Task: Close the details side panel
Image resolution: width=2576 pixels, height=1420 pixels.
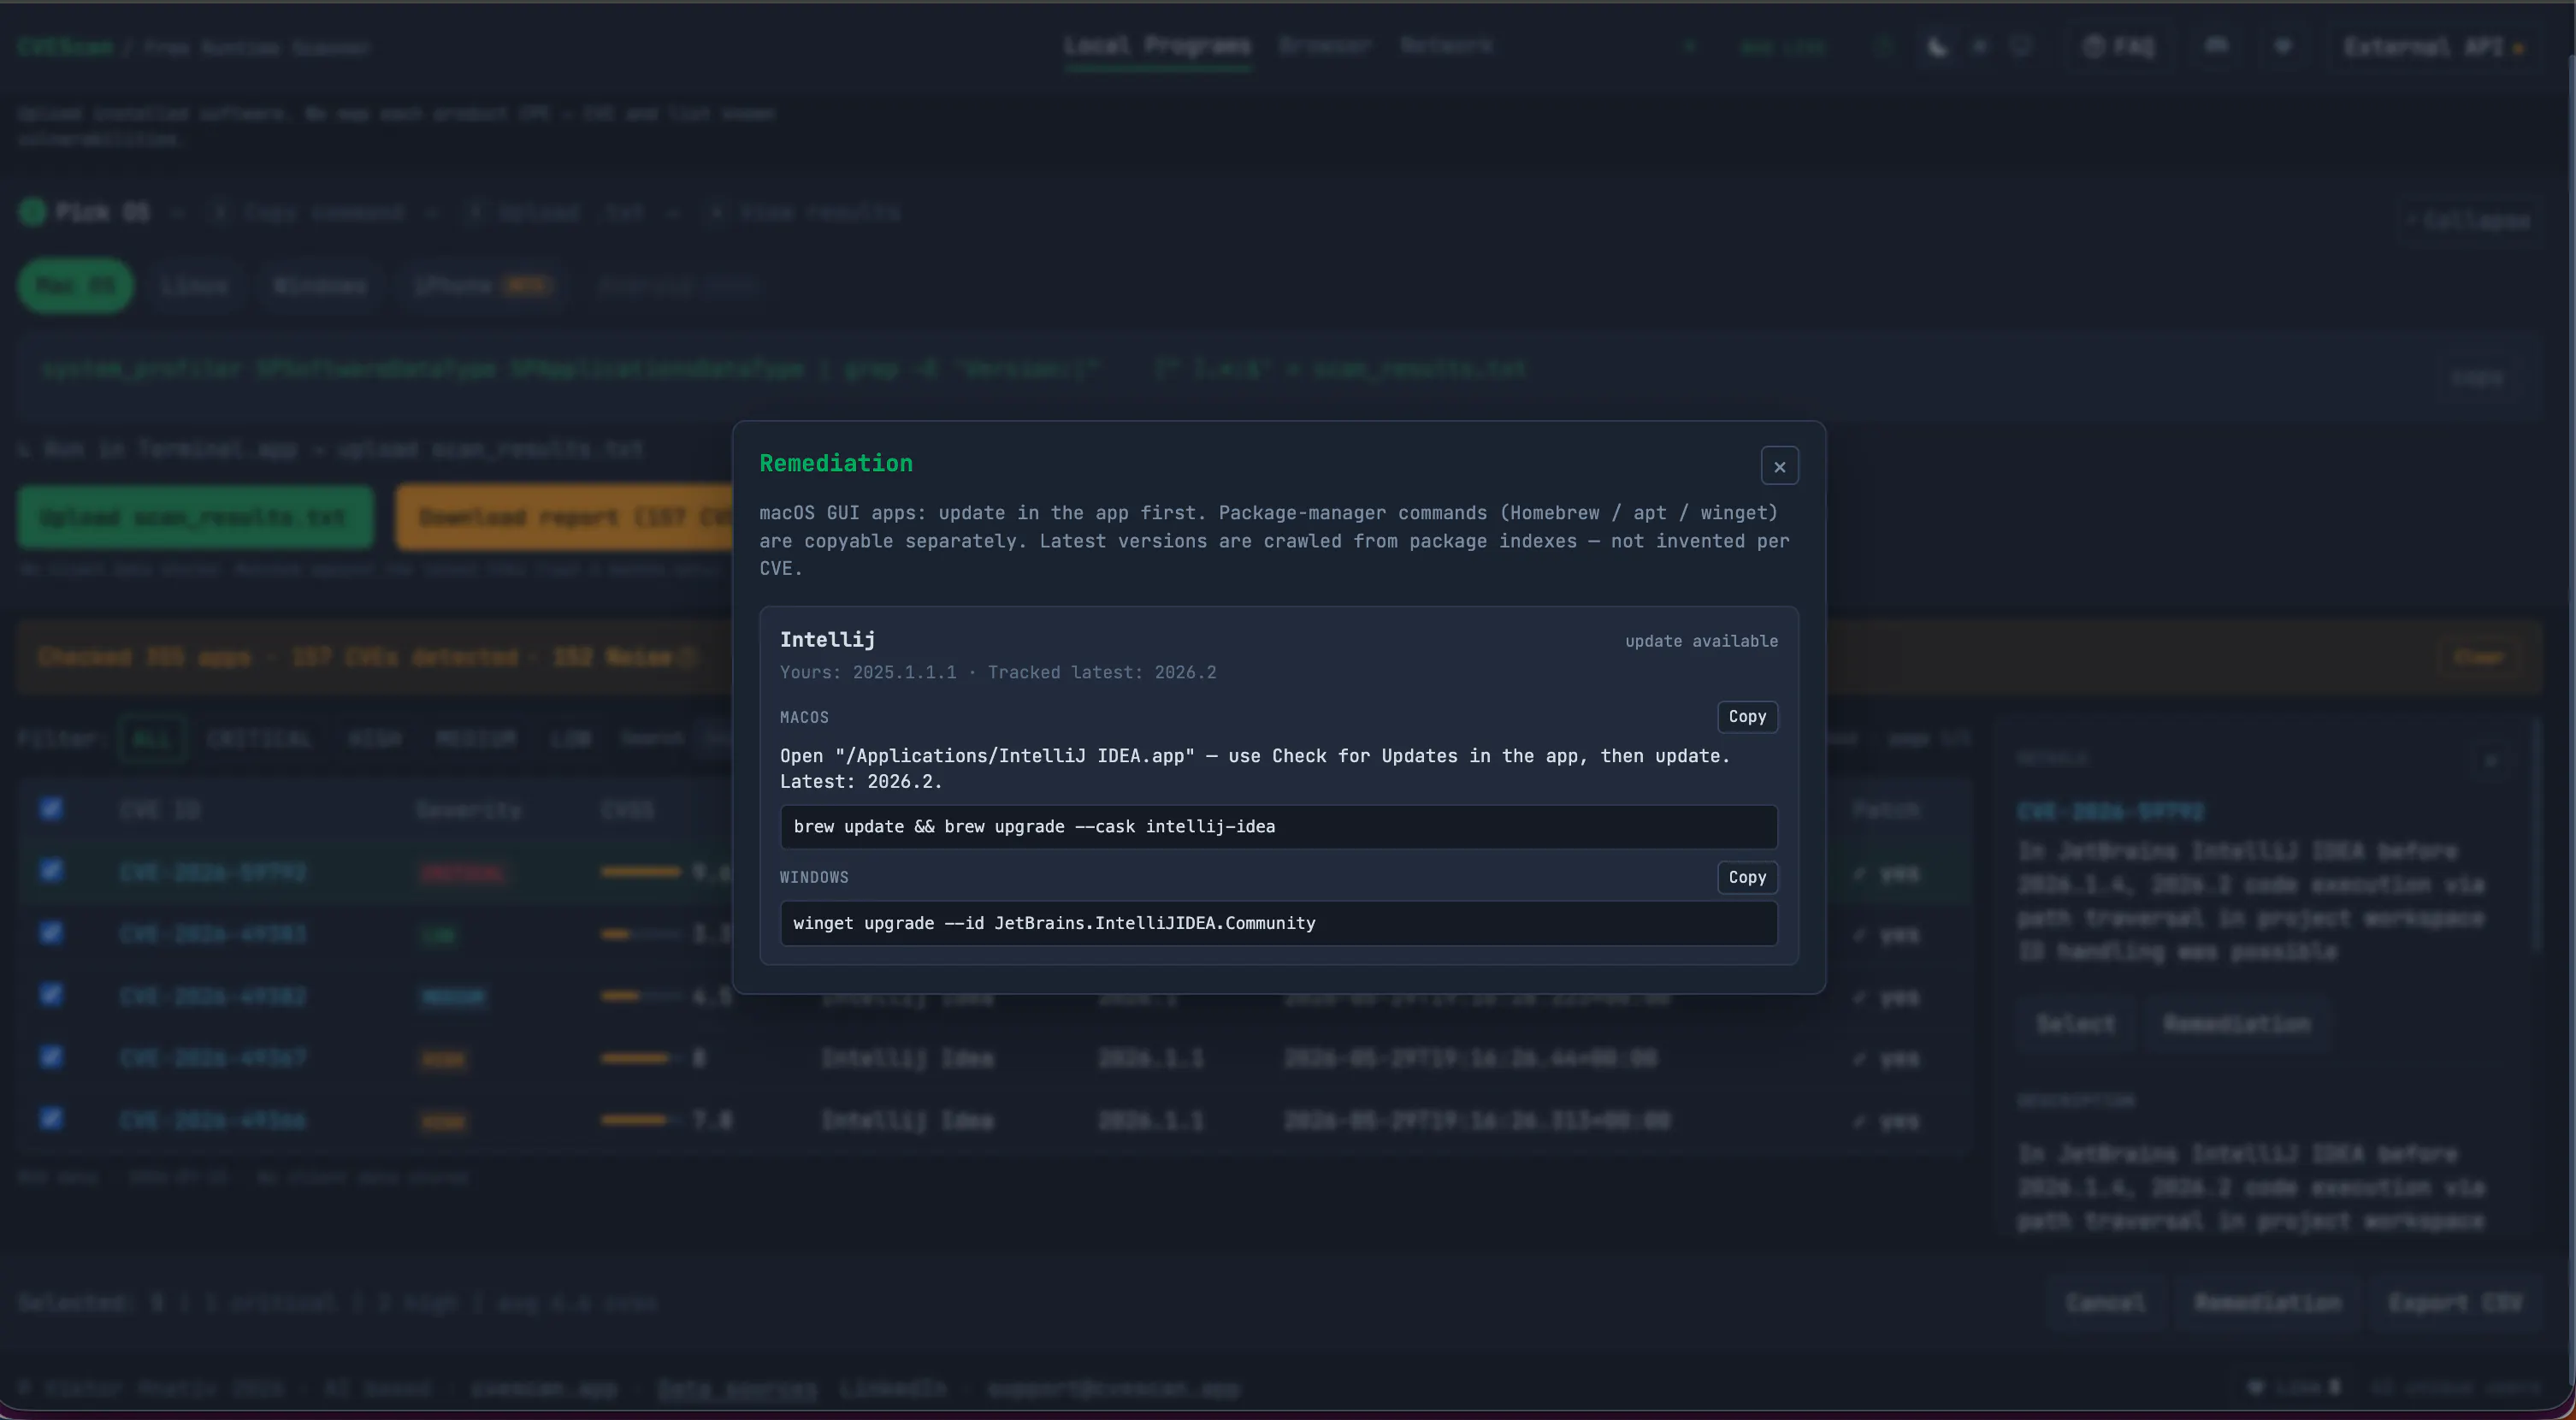Action: [x=2490, y=760]
